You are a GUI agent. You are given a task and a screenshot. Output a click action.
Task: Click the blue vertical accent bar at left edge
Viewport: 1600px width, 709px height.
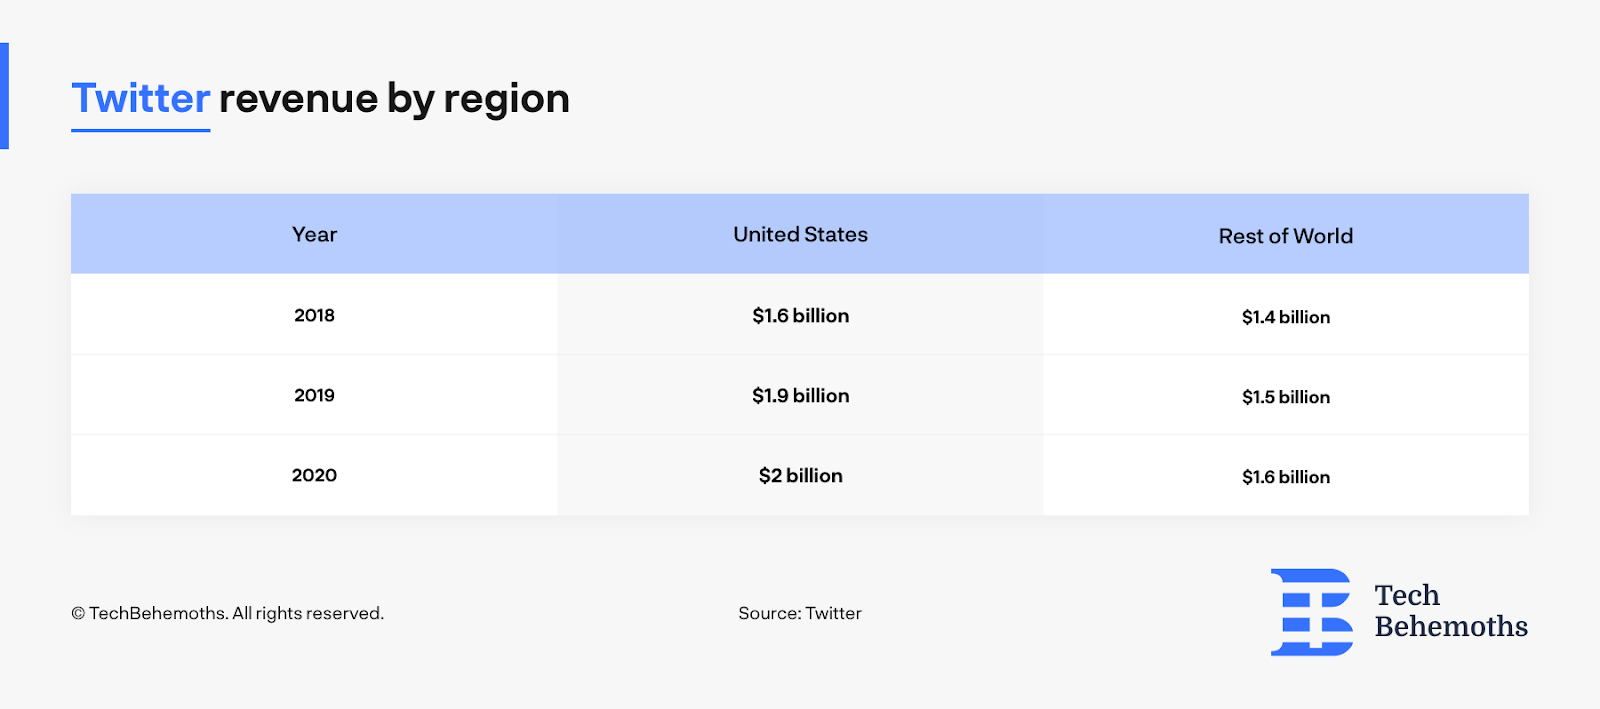tap(4, 96)
